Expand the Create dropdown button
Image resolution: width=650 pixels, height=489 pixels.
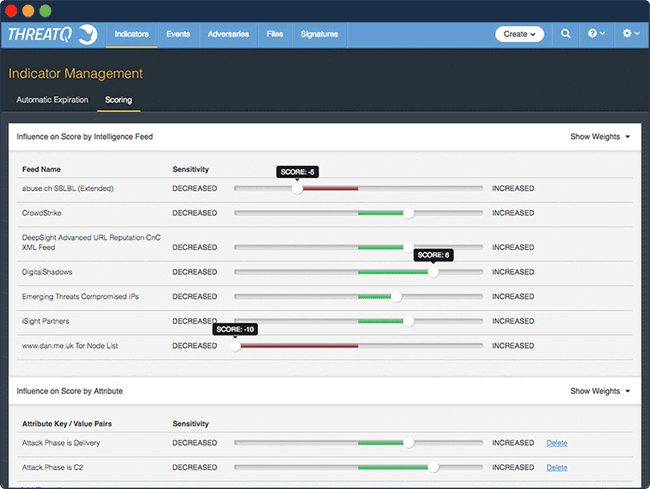click(x=519, y=34)
